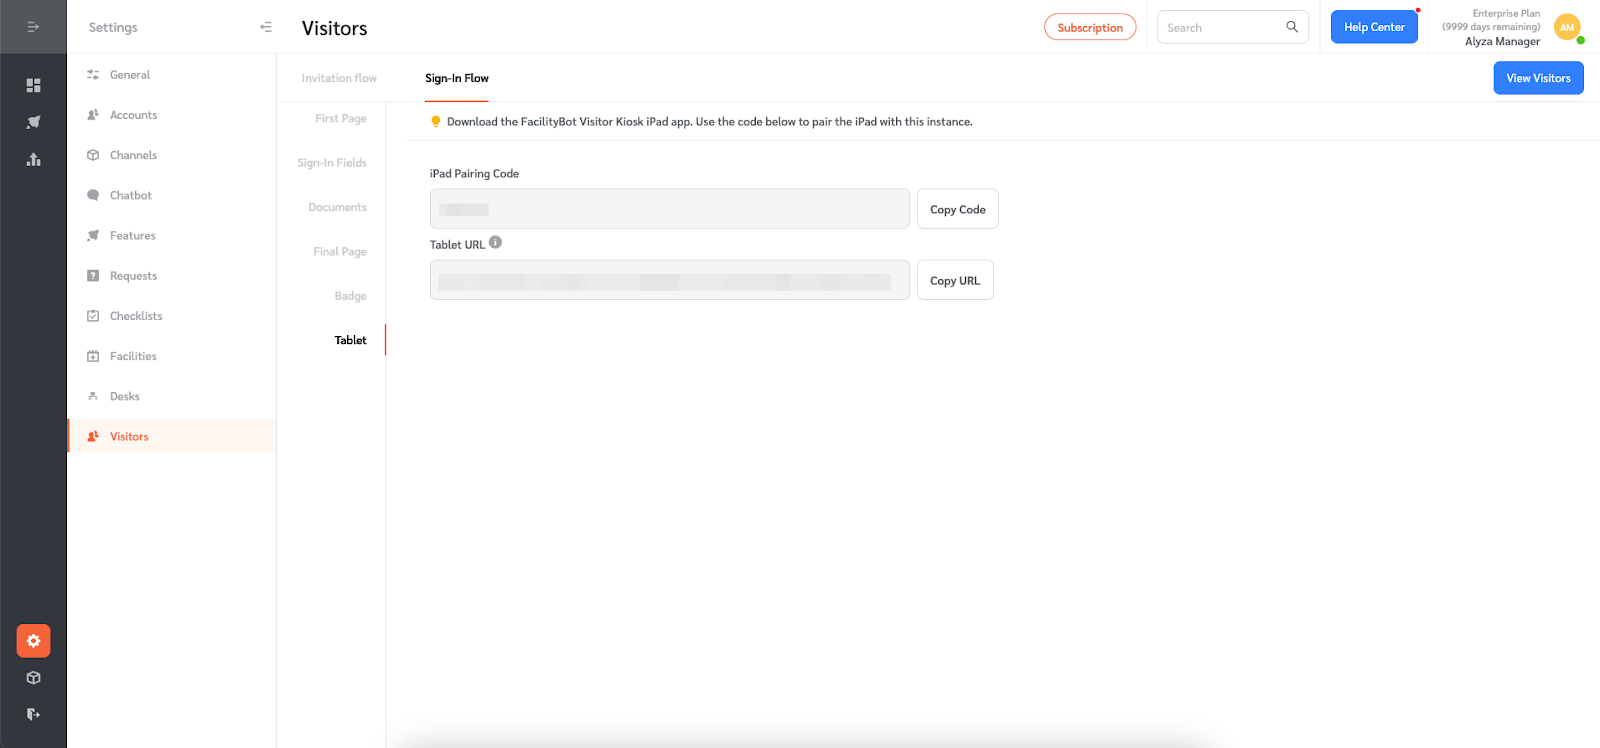
Task: Click the Requests question icon
Action: tap(93, 276)
